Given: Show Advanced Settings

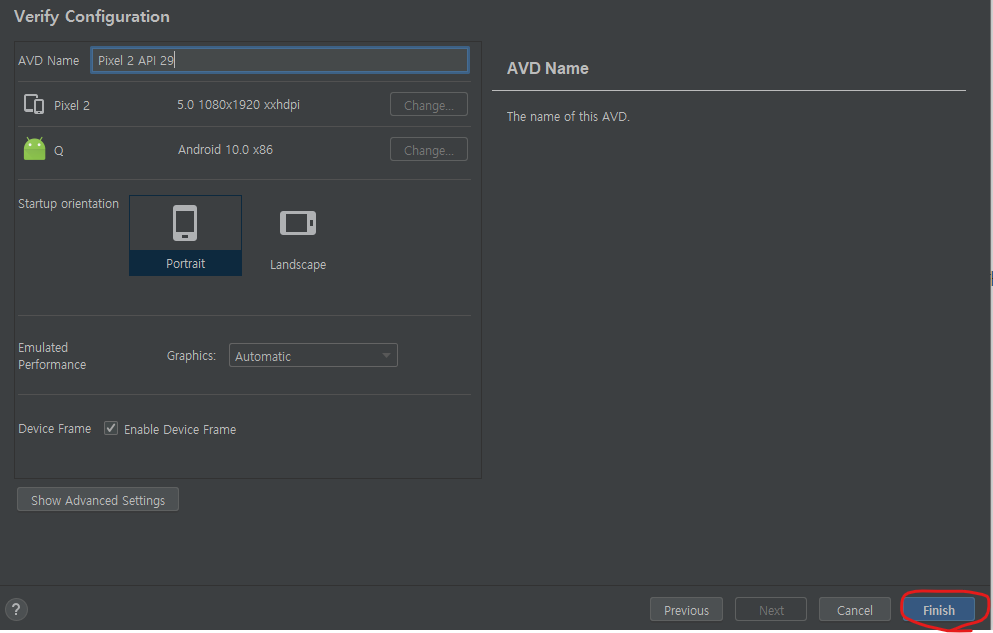Looking at the screenshot, I should (x=98, y=500).
